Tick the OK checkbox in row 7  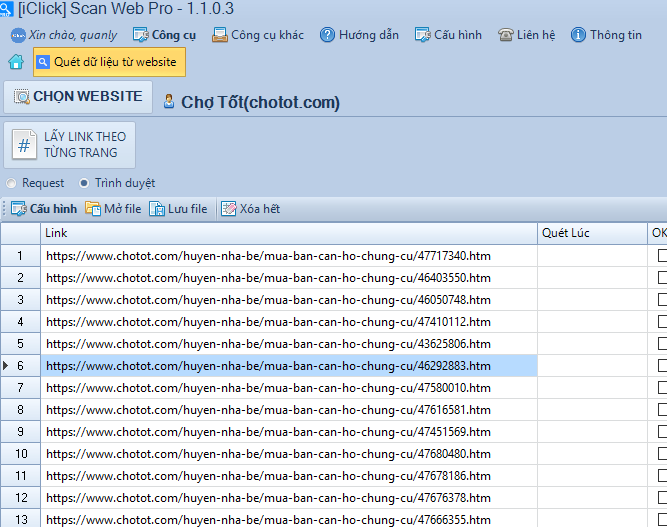pos(662,388)
